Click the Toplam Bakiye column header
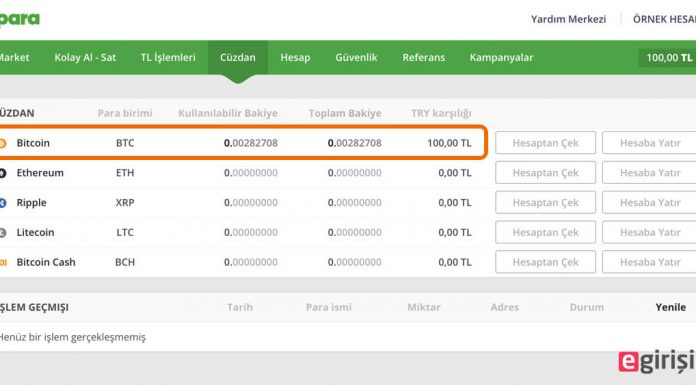This screenshot has width=696, height=385. click(x=345, y=113)
